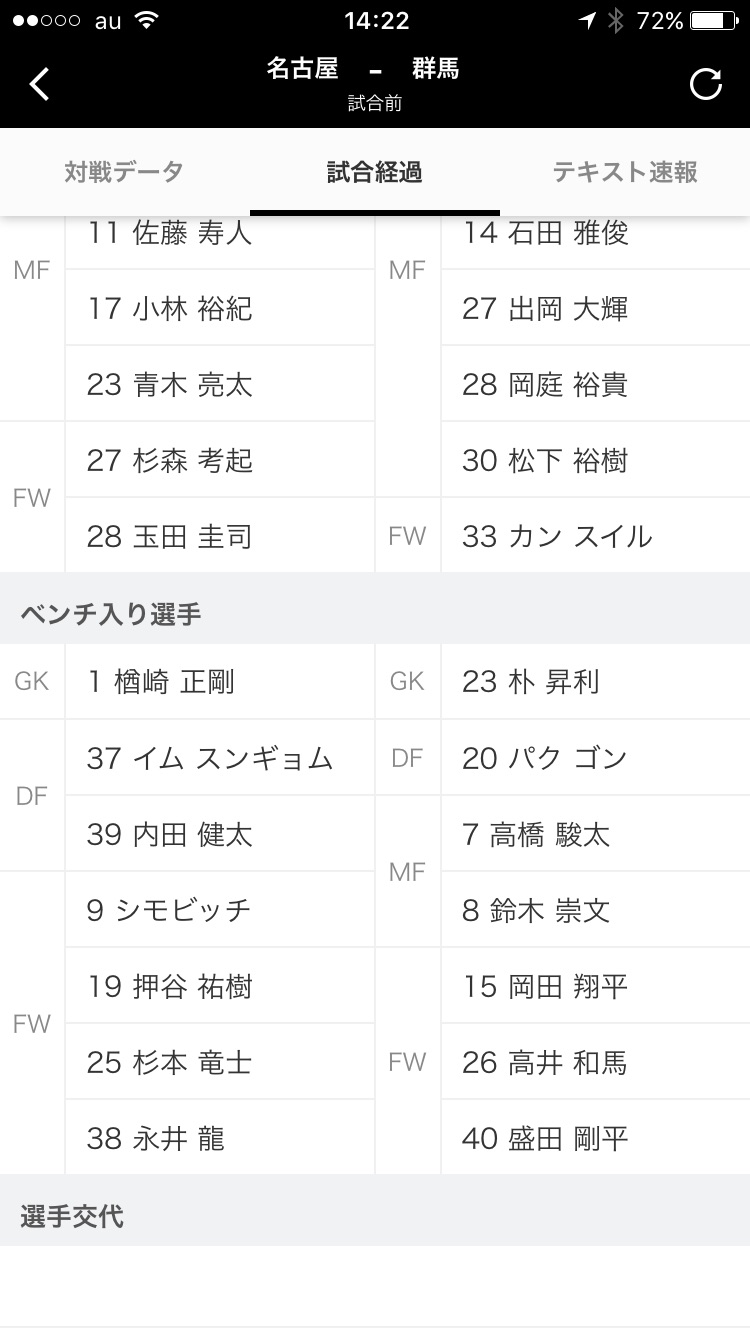Tap 33 カン スイル forward
750x1334 pixels.
[x=595, y=536]
